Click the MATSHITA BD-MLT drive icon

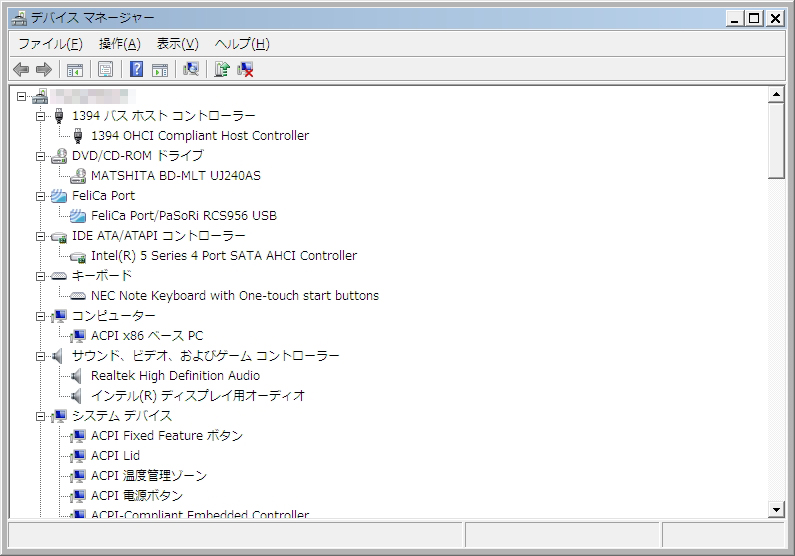pos(78,176)
